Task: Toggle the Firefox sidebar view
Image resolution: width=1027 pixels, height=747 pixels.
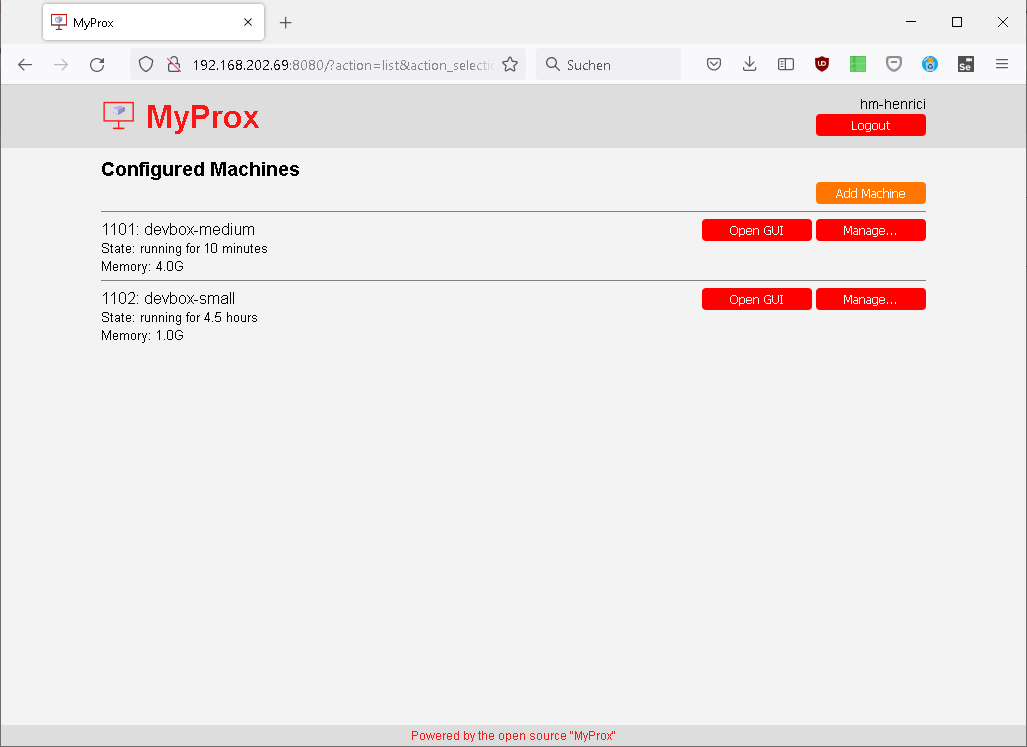Action: pos(785,63)
